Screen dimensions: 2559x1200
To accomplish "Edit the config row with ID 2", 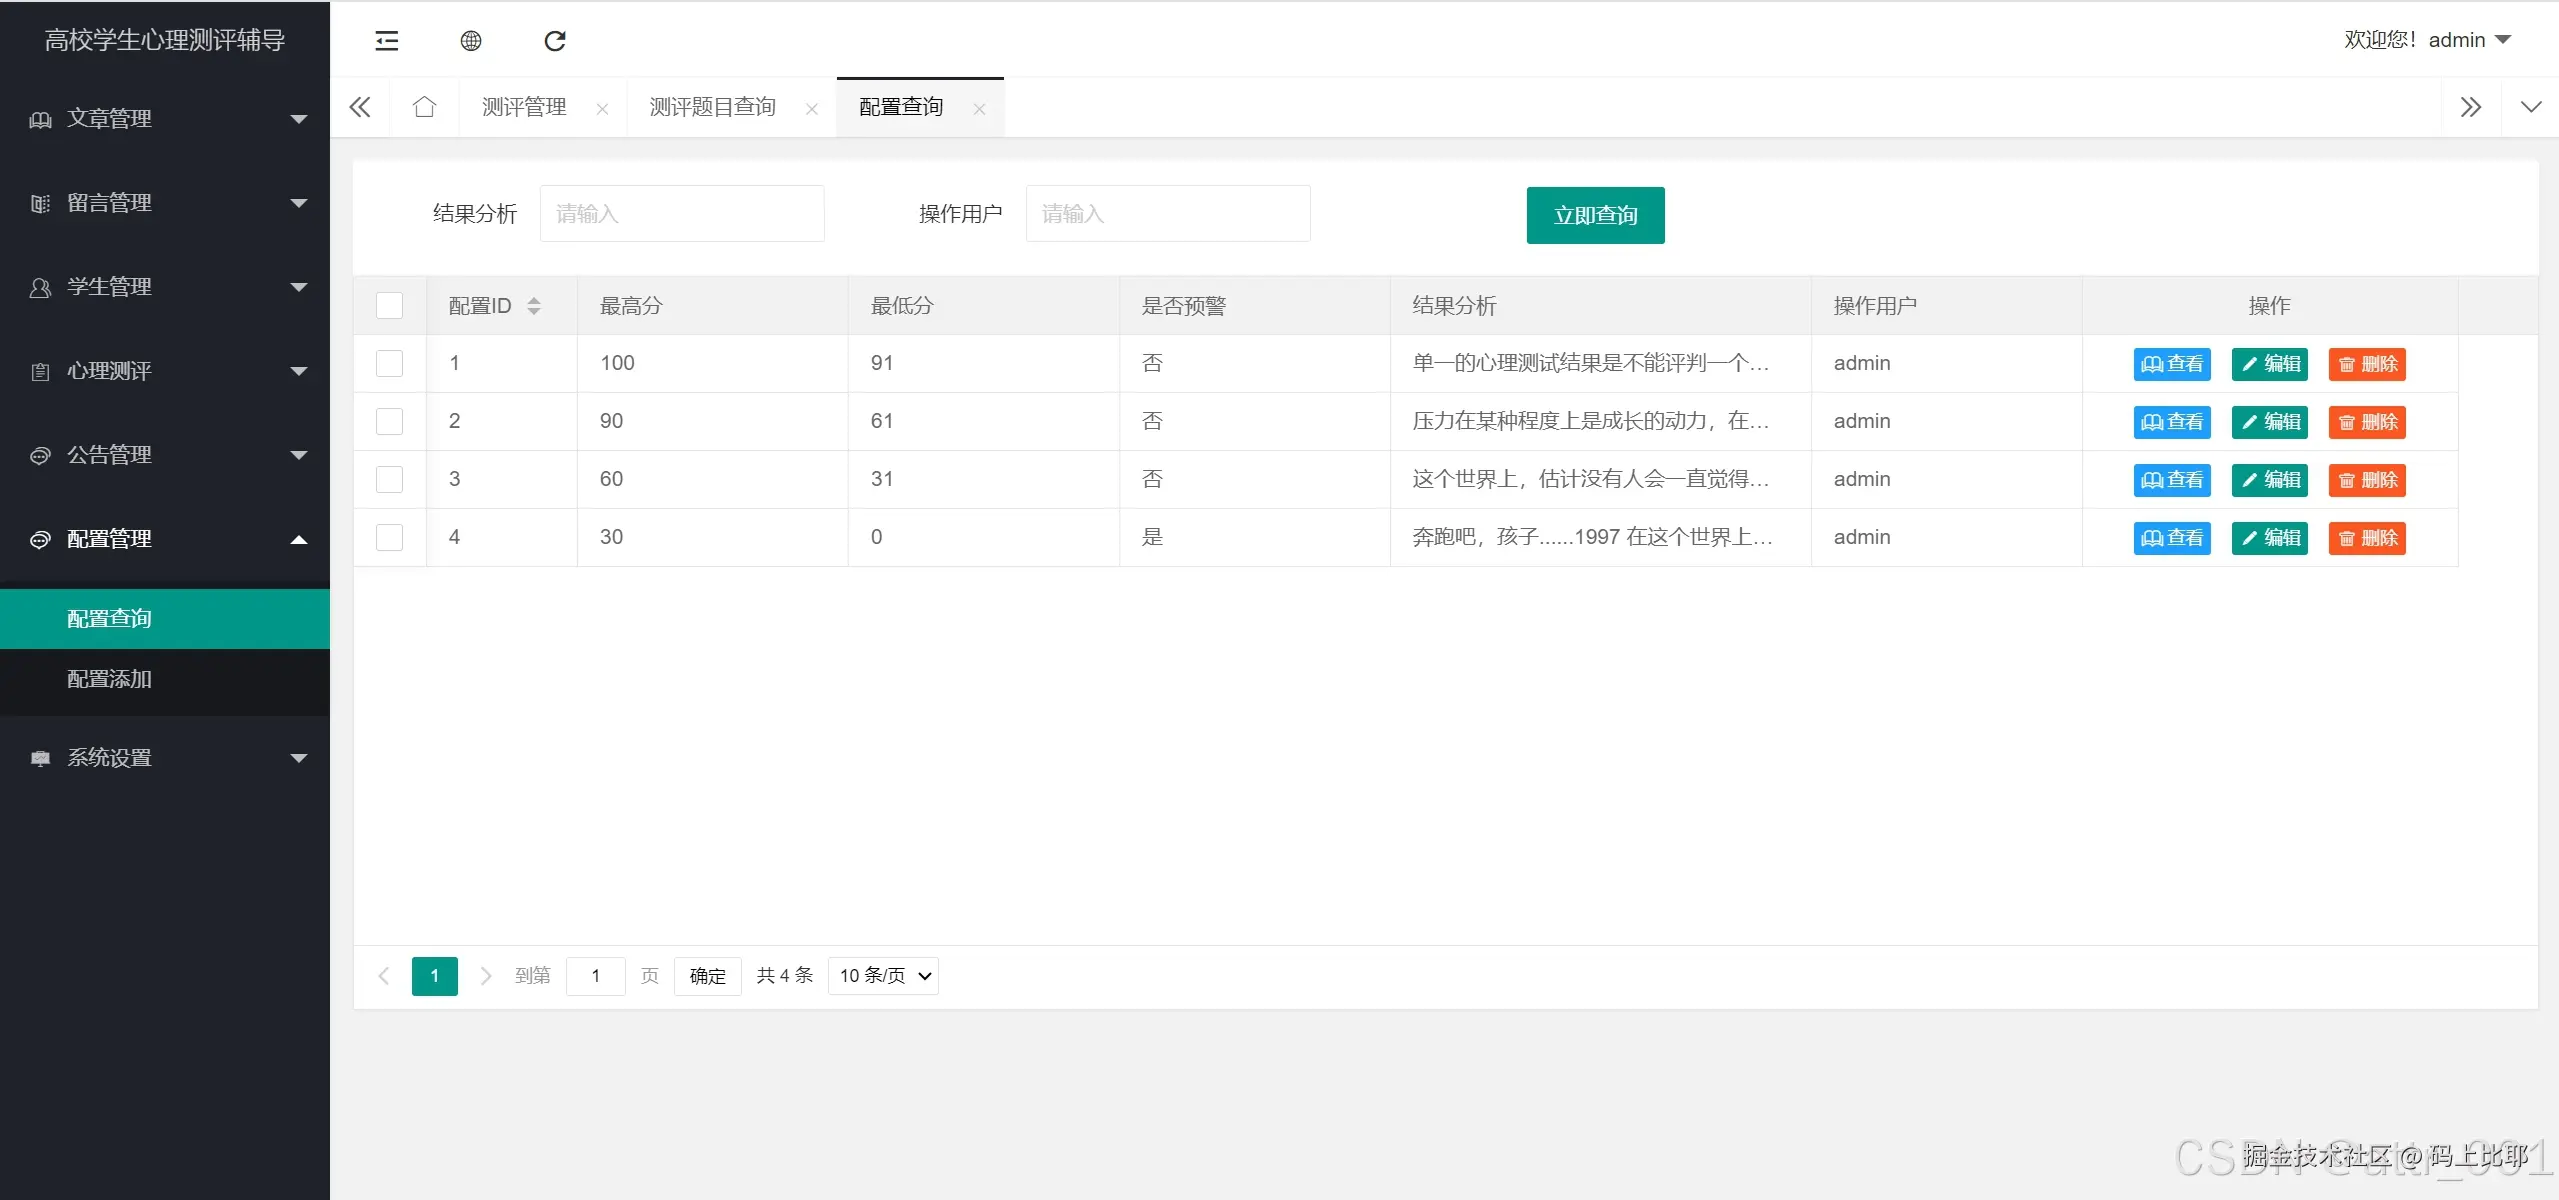I will coord(2270,422).
